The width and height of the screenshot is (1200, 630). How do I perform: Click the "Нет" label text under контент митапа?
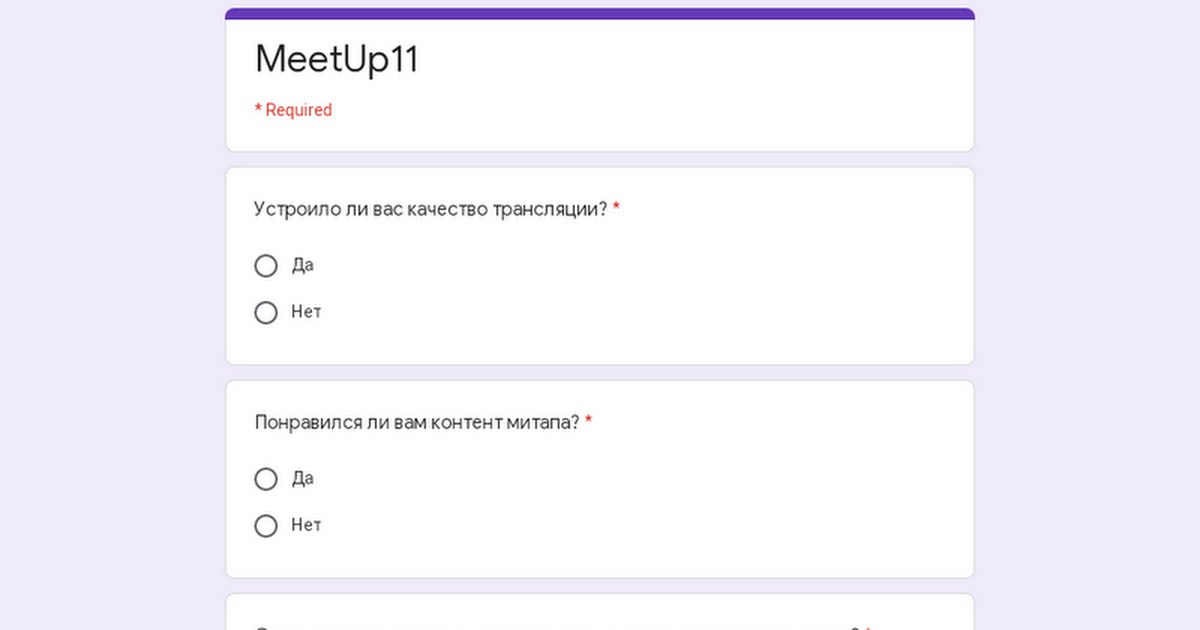[x=306, y=525]
